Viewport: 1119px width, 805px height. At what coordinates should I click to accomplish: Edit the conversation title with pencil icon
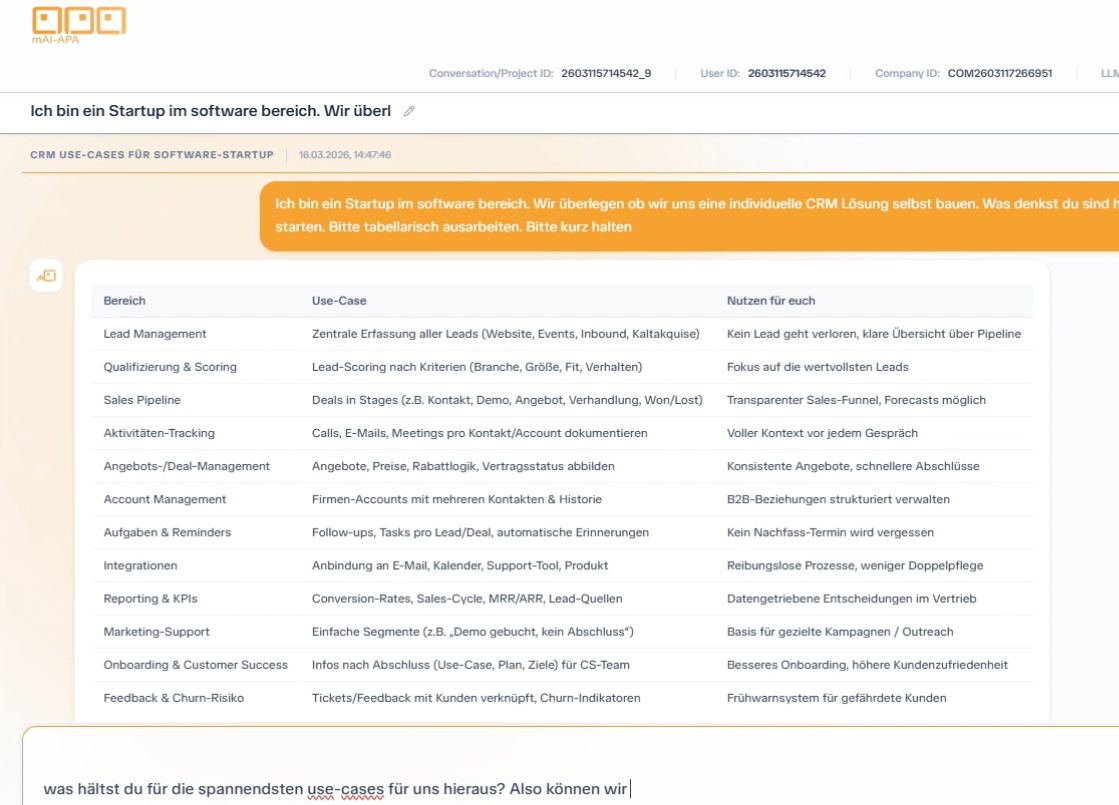(409, 111)
